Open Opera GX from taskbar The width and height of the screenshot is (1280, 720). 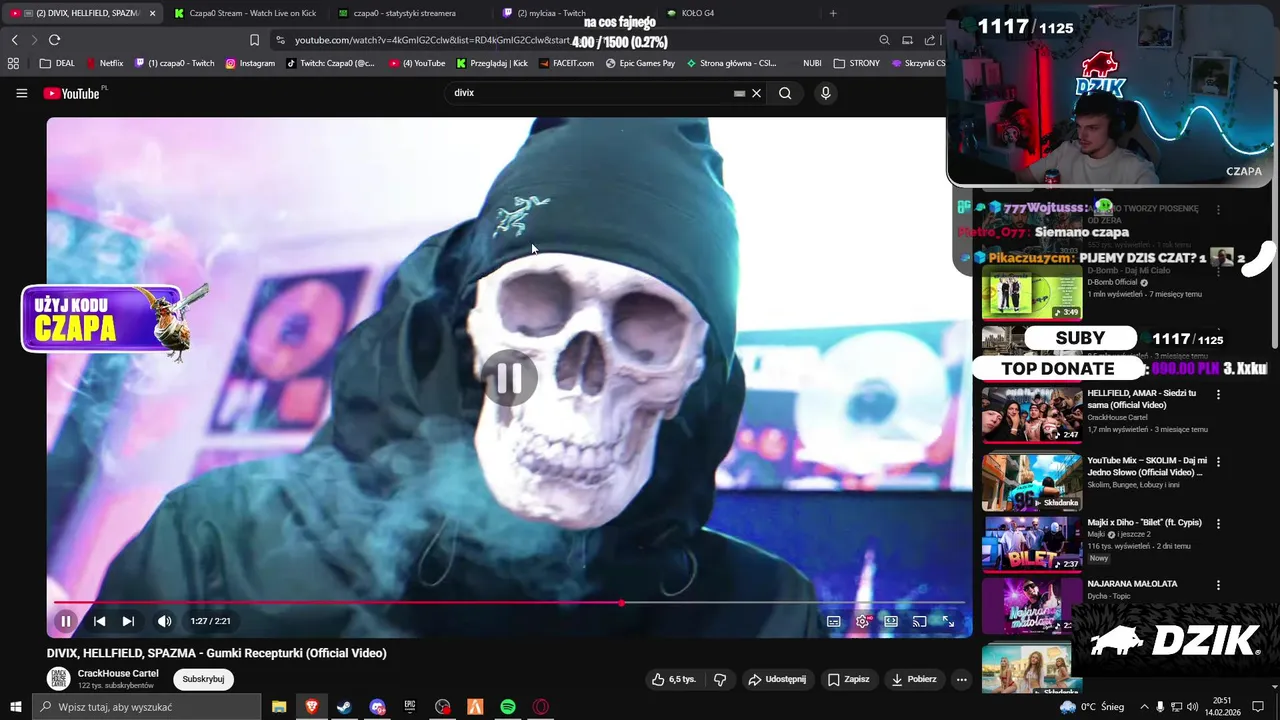pos(541,707)
